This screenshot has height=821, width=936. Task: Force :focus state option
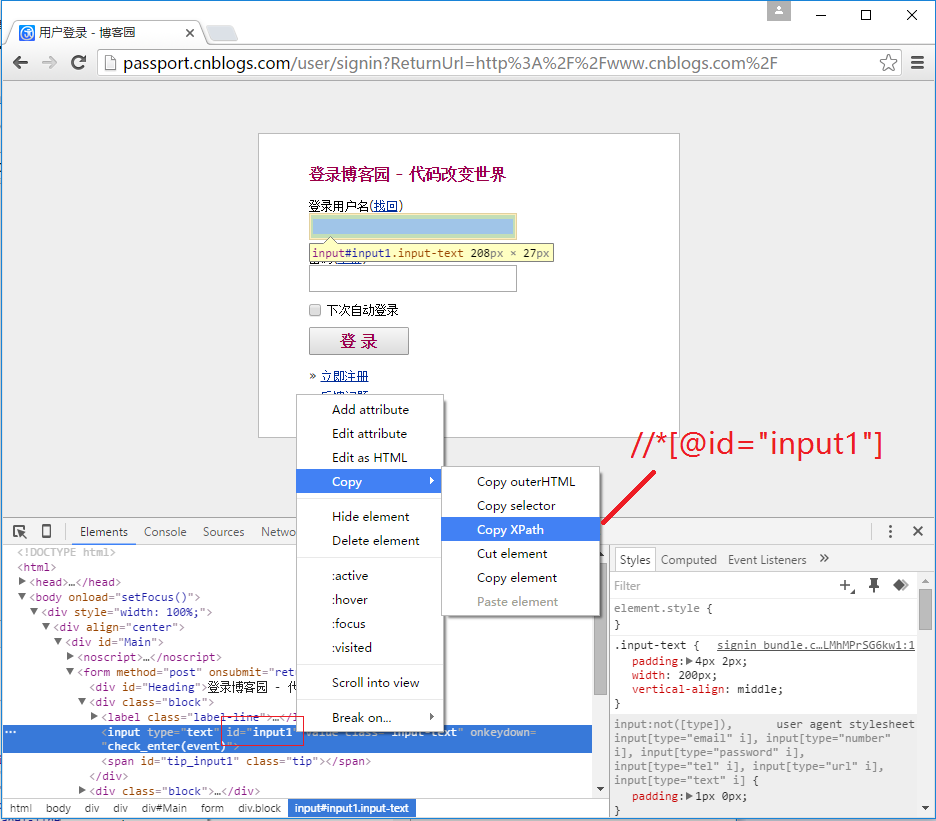coord(370,623)
